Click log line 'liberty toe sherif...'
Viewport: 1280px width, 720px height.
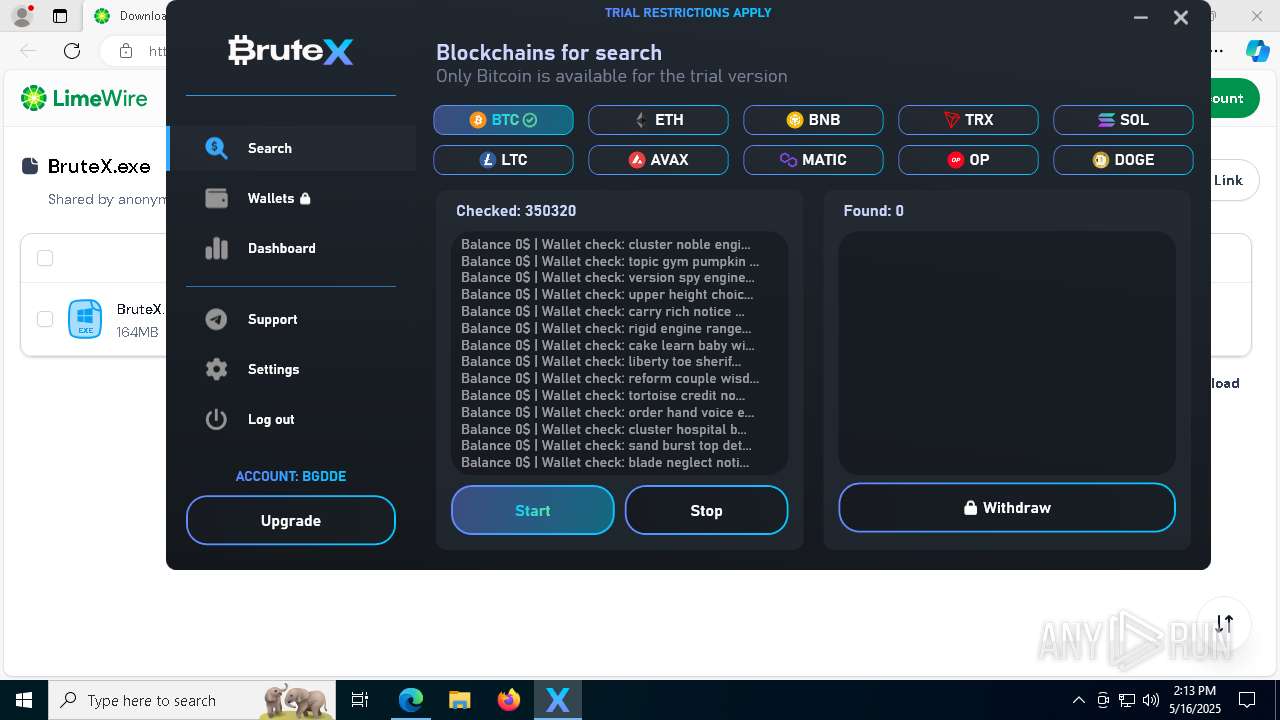(x=601, y=361)
